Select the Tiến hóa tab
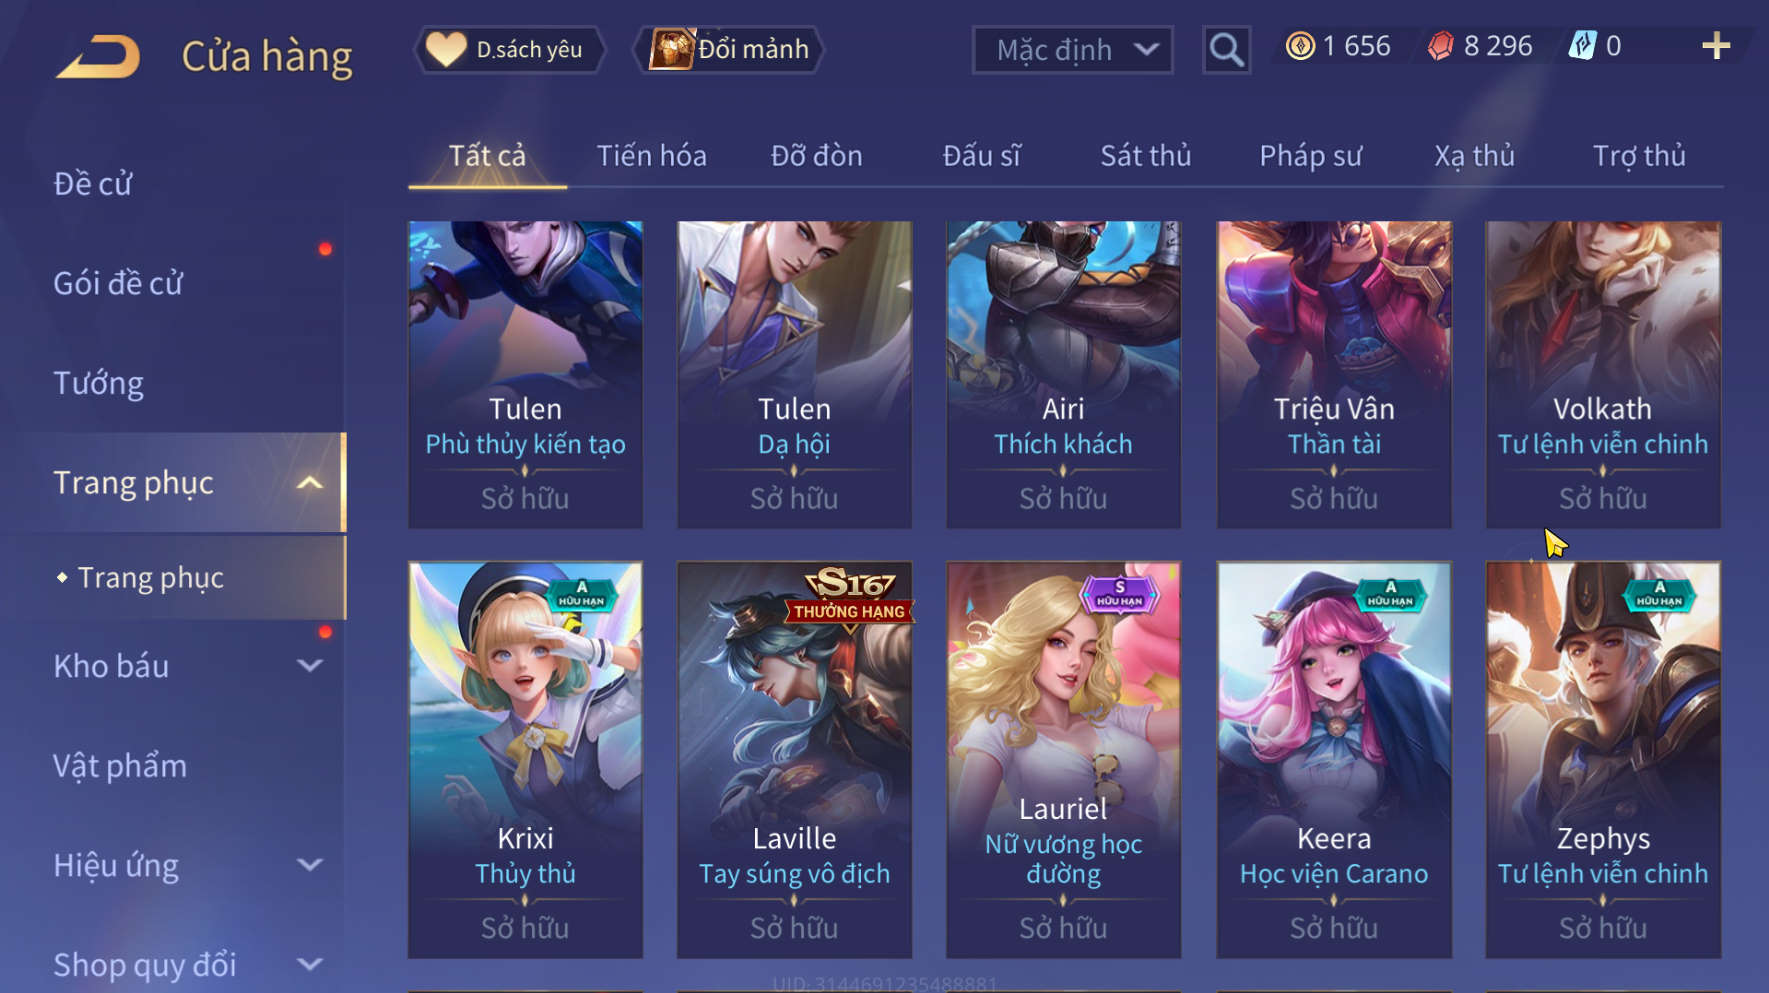 (x=652, y=156)
